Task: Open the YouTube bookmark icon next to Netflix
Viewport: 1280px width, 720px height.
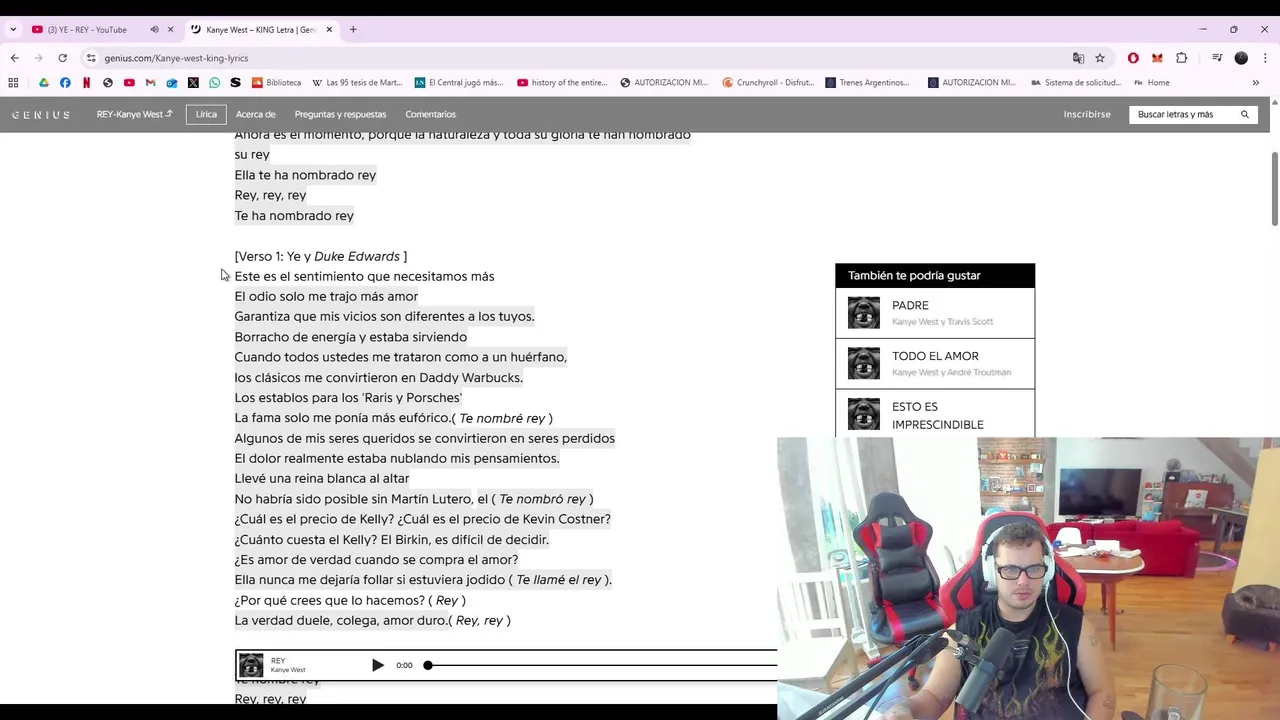Action: coord(129,83)
